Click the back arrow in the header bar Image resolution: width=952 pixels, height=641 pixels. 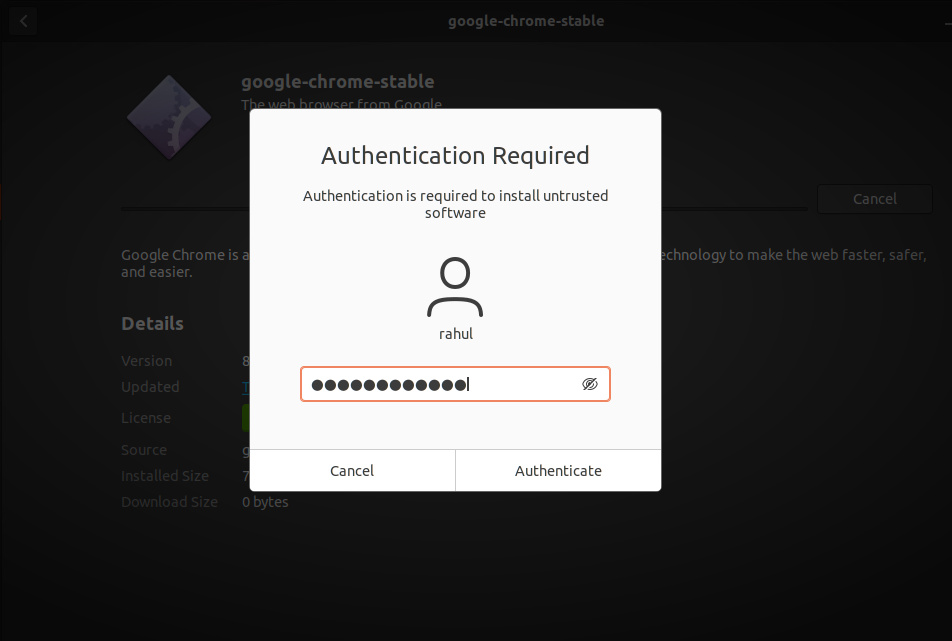click(23, 21)
